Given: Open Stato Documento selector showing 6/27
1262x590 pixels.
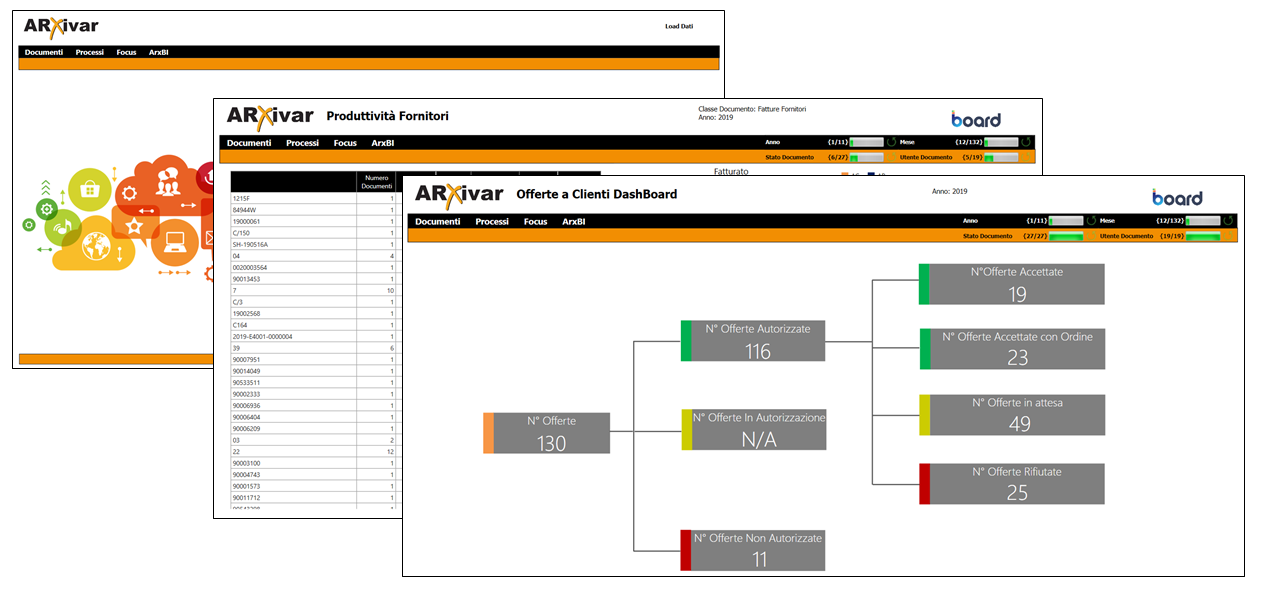Looking at the screenshot, I should coord(866,157).
